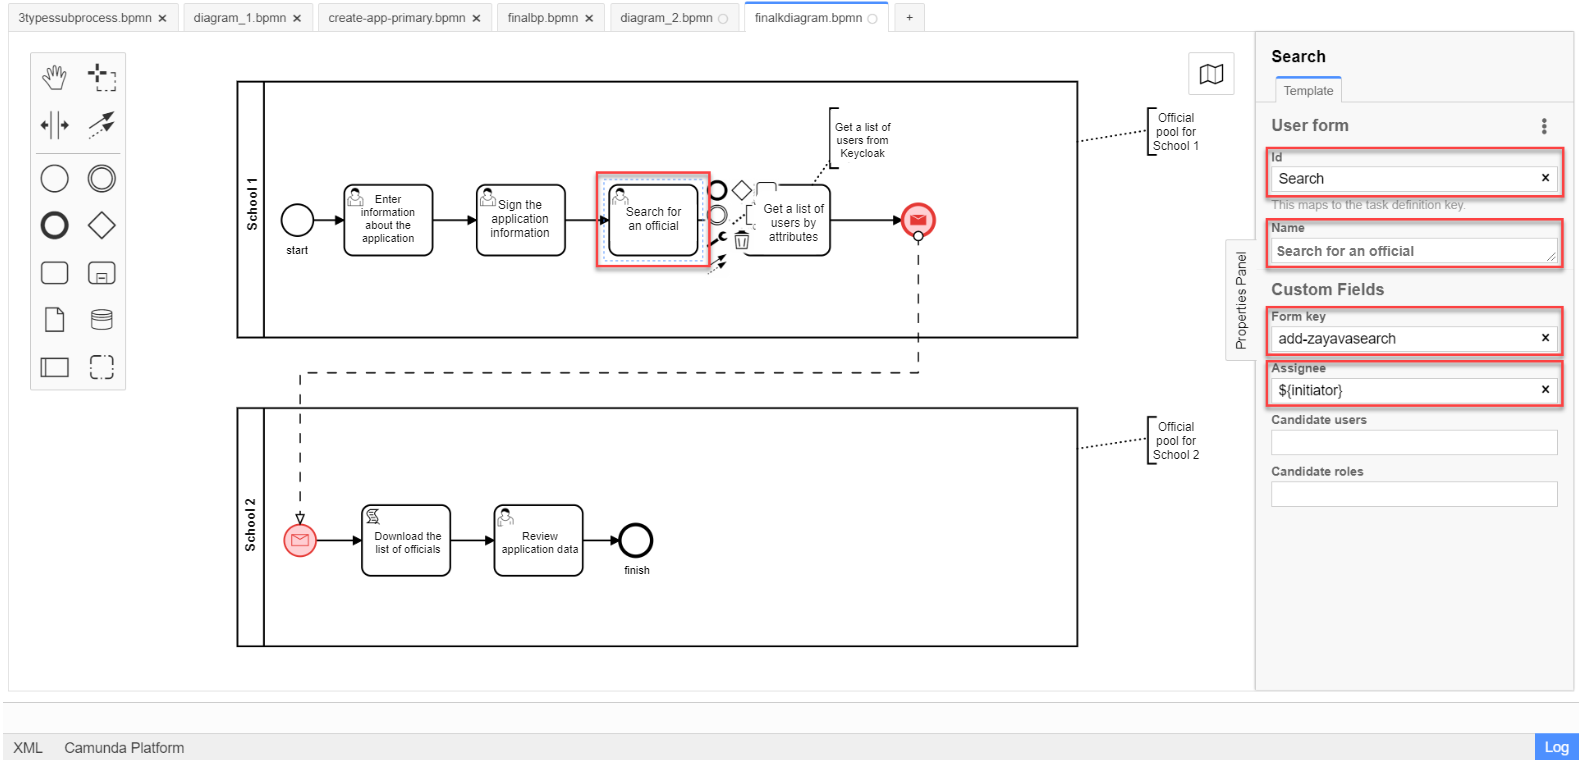
Task: Select 'Get a list of users from Keycloak' annotation
Action: tap(863, 140)
